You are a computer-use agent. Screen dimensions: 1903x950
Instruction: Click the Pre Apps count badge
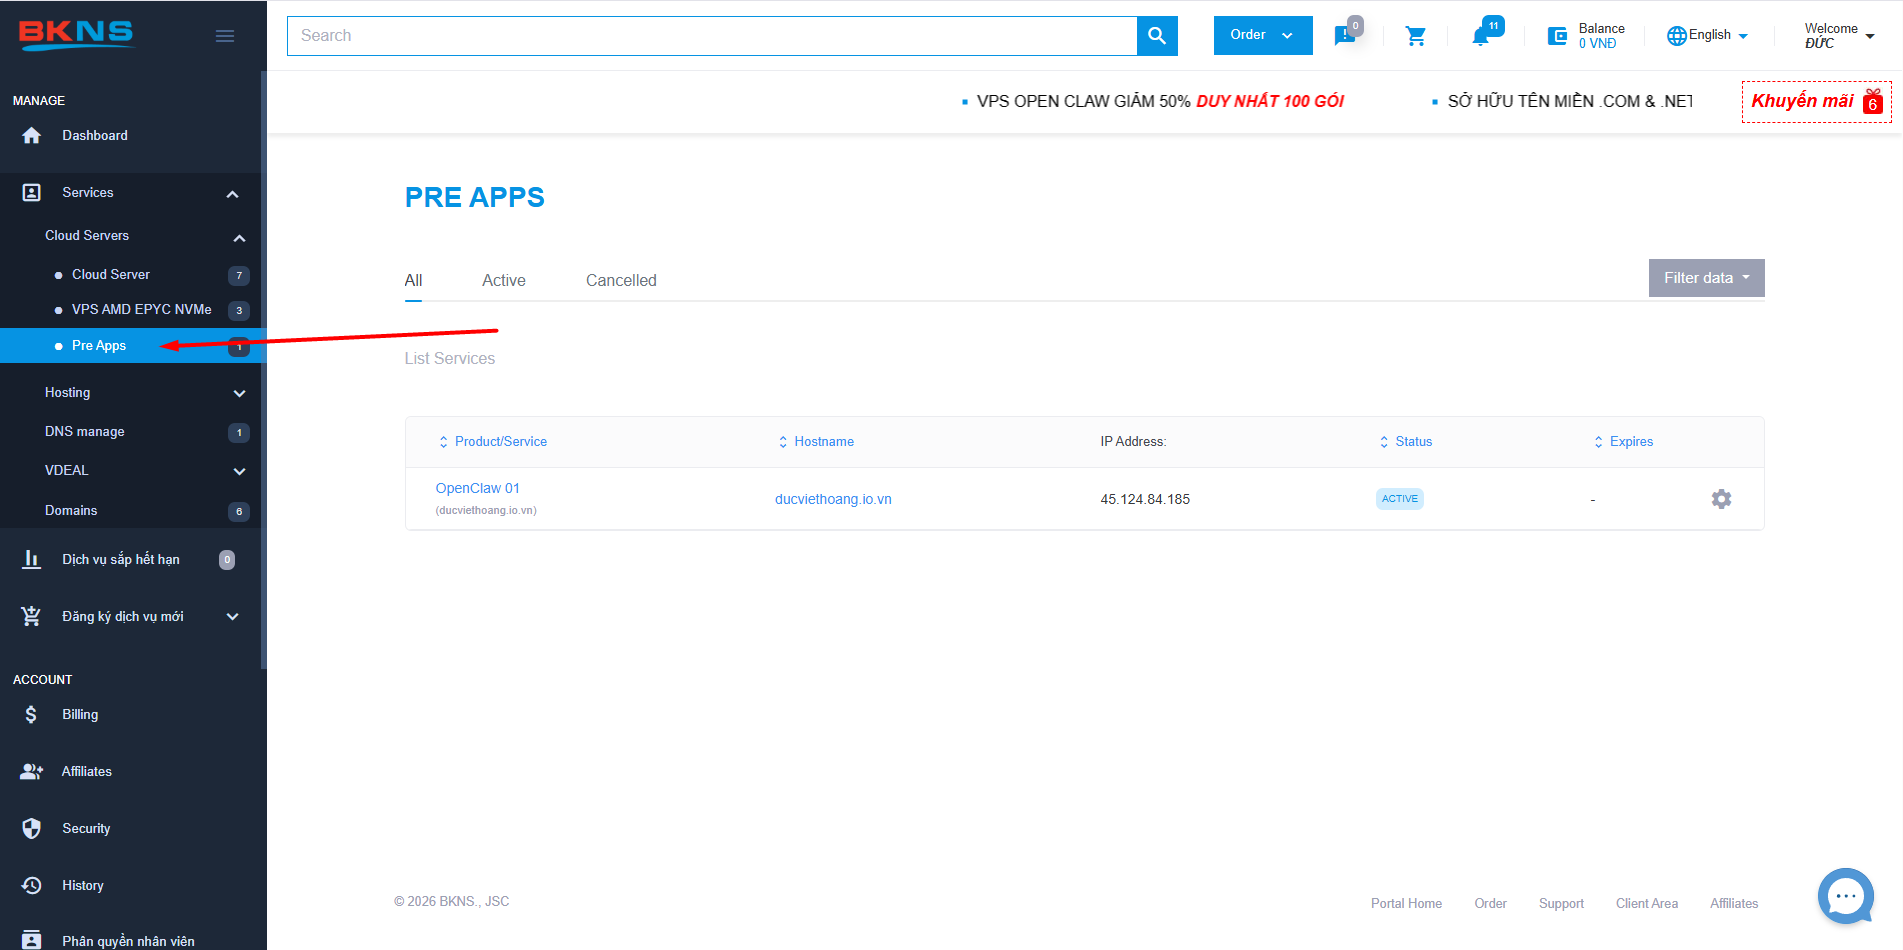click(239, 347)
